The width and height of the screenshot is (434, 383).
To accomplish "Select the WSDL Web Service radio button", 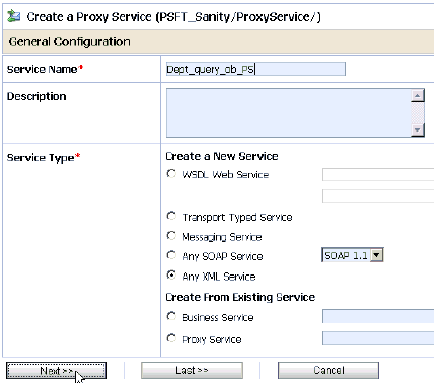I will click(x=171, y=174).
